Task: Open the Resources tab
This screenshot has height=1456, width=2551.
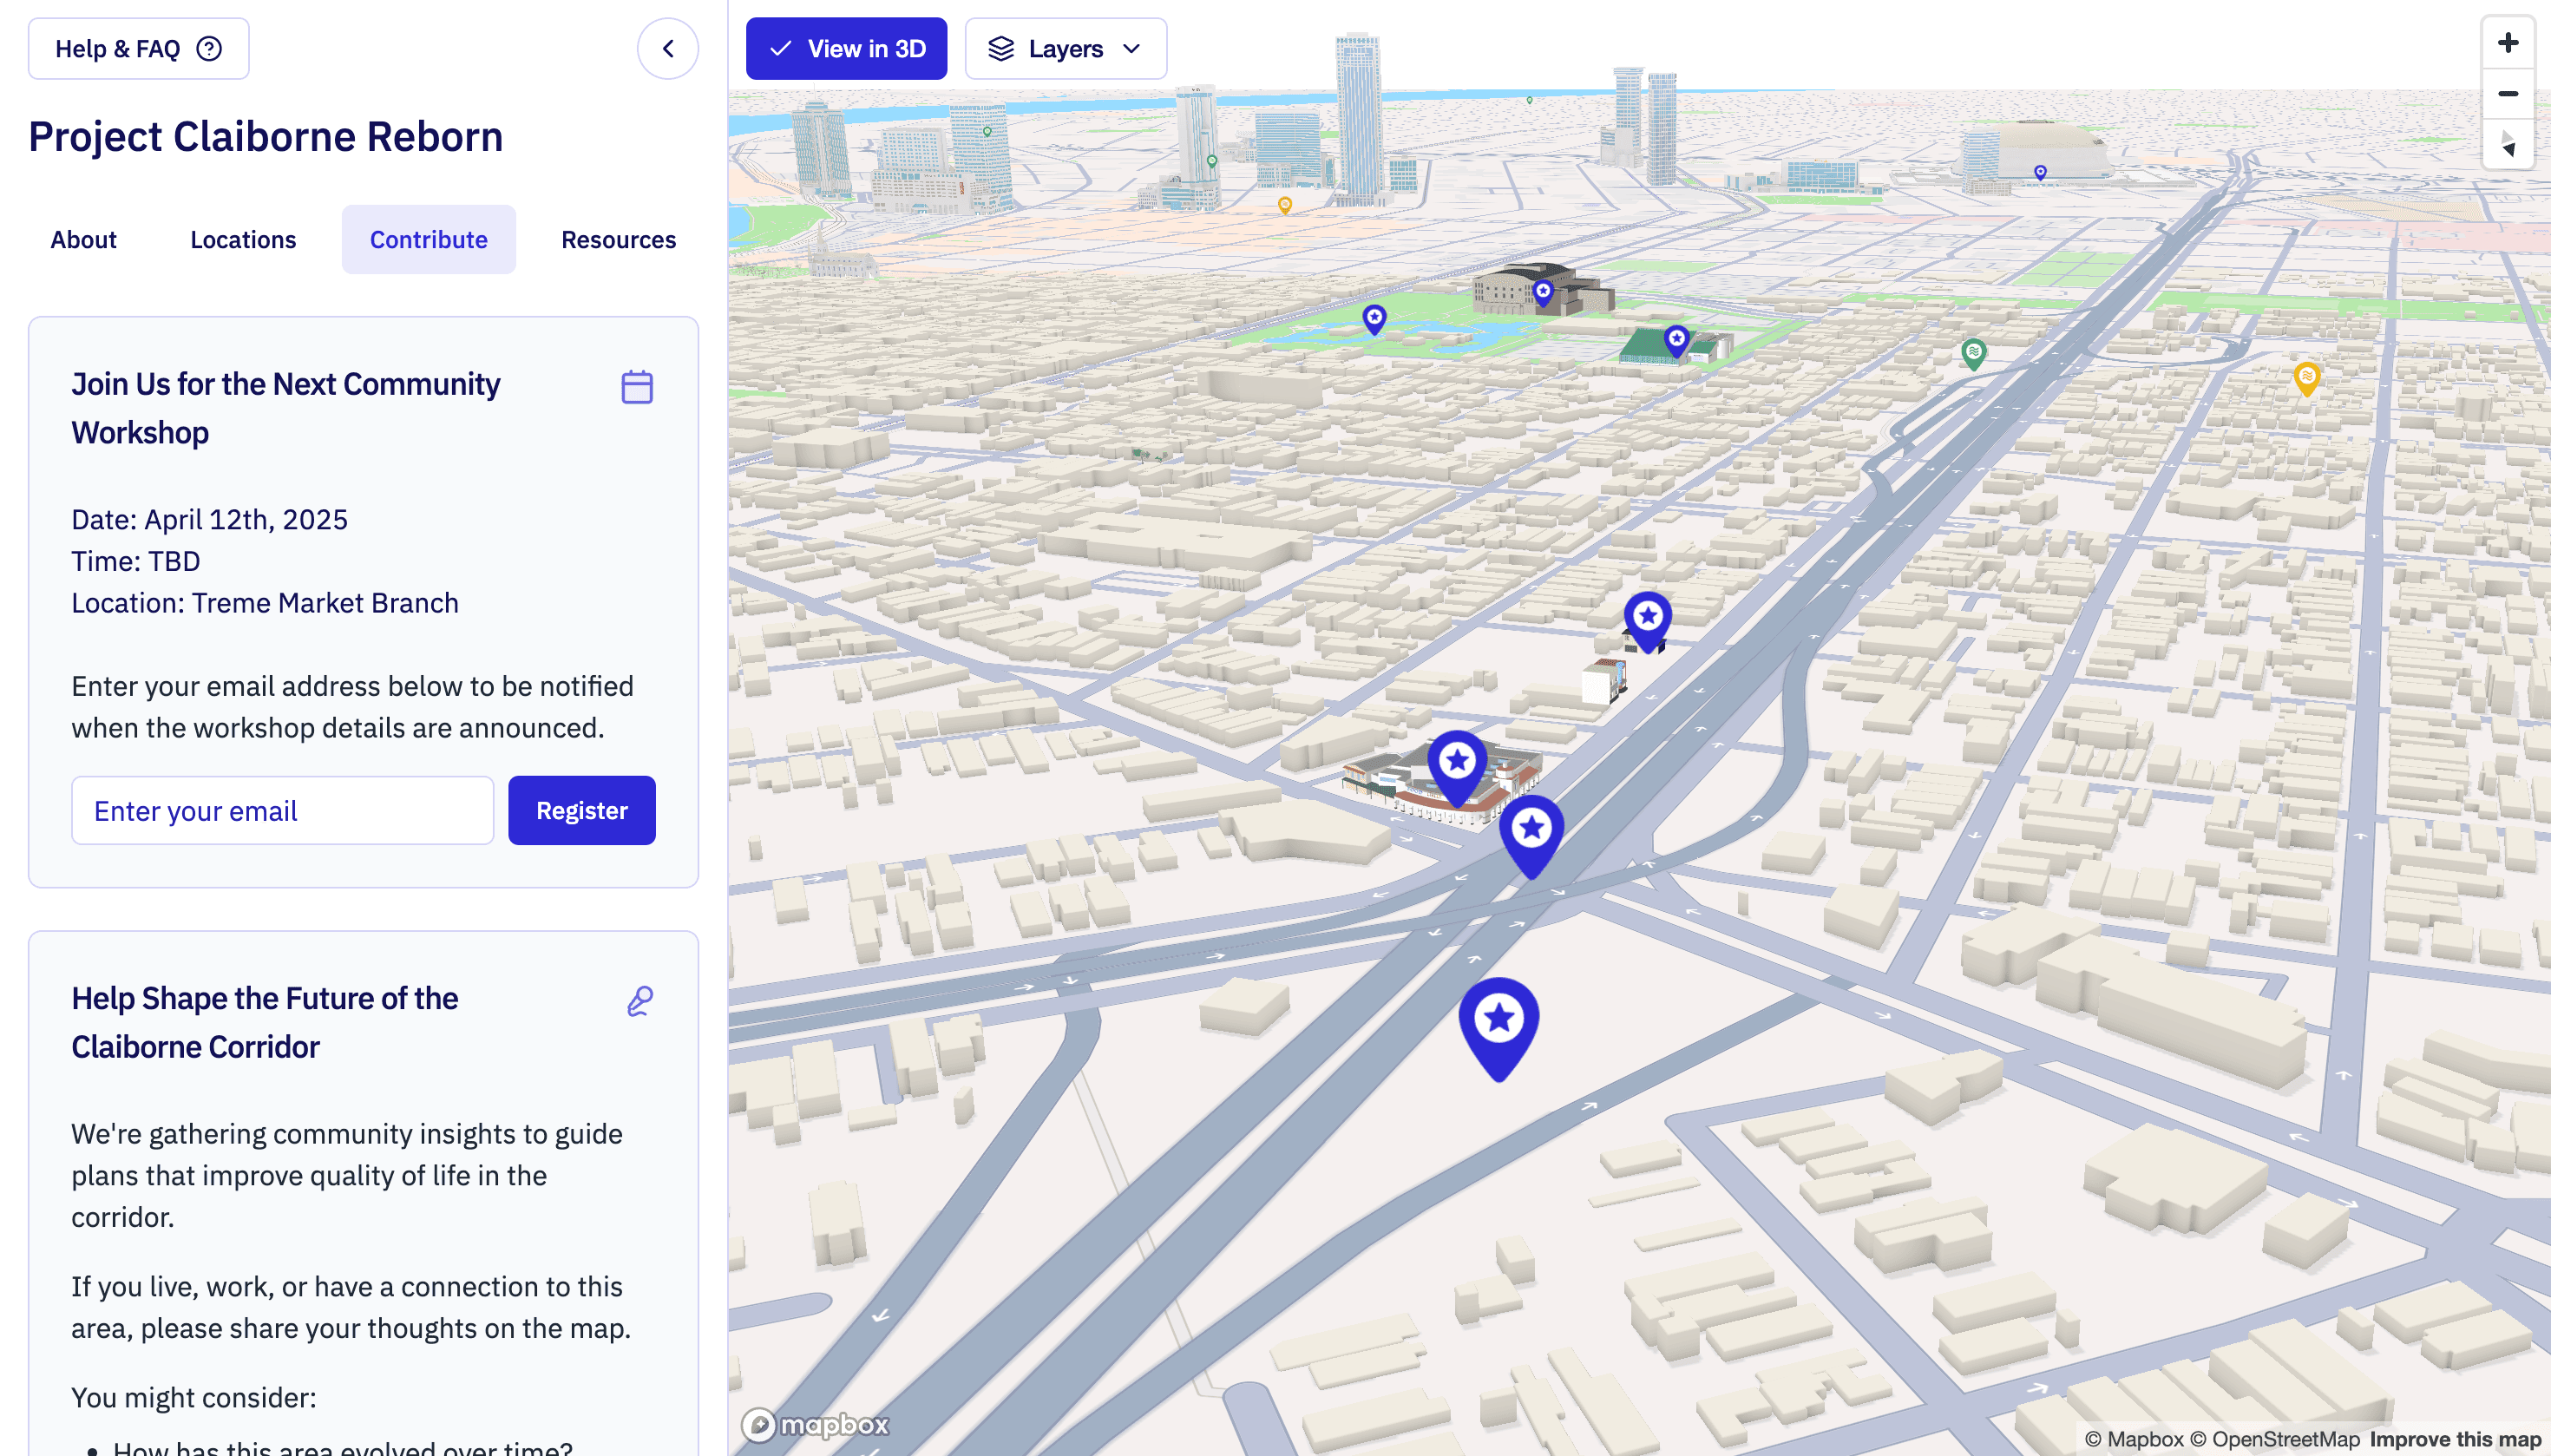Action: 619,240
